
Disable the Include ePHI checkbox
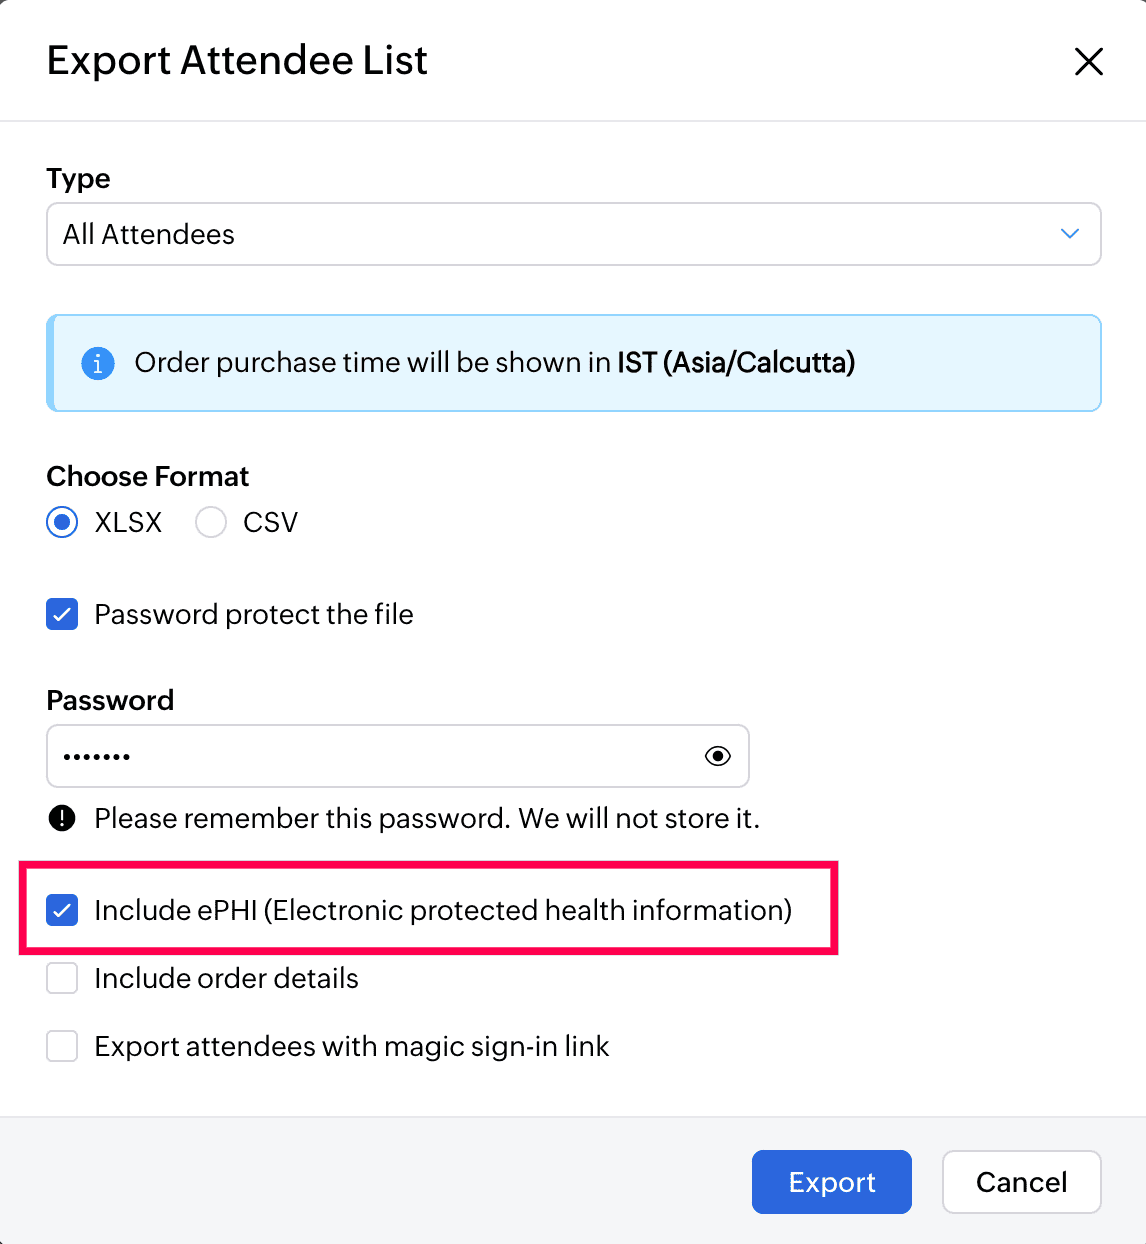click(x=62, y=910)
